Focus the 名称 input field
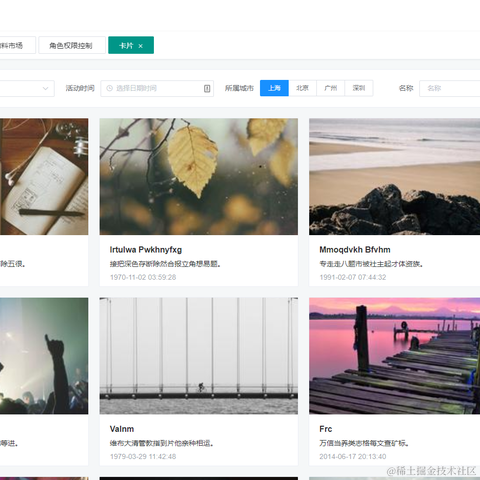 click(x=450, y=88)
